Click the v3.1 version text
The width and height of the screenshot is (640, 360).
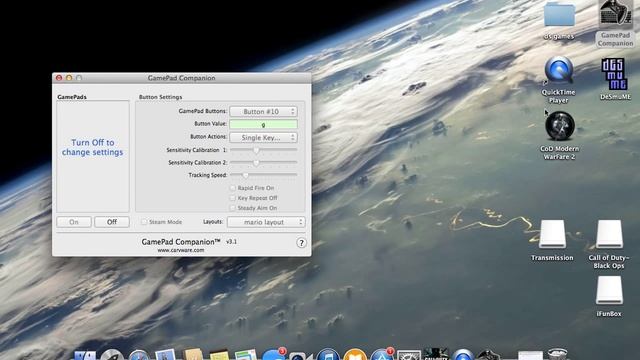[x=231, y=242]
